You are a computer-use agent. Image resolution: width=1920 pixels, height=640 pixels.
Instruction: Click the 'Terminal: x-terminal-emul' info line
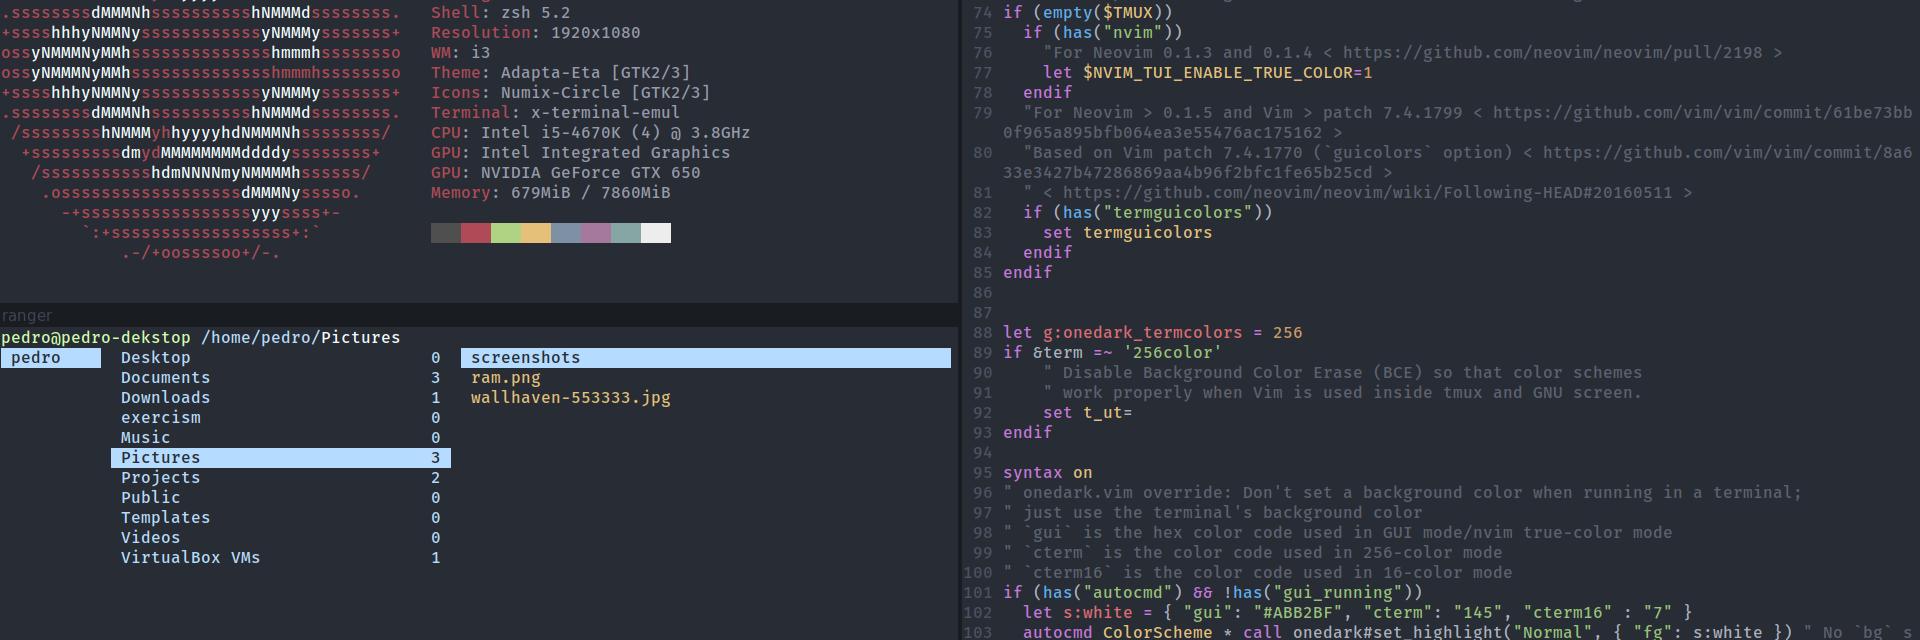[x=555, y=113]
